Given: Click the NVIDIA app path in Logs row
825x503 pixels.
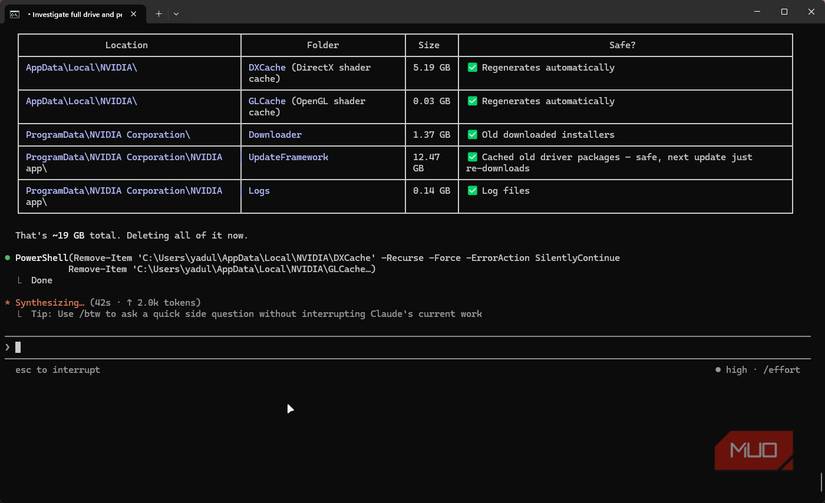Looking at the screenshot, I should pos(124,196).
